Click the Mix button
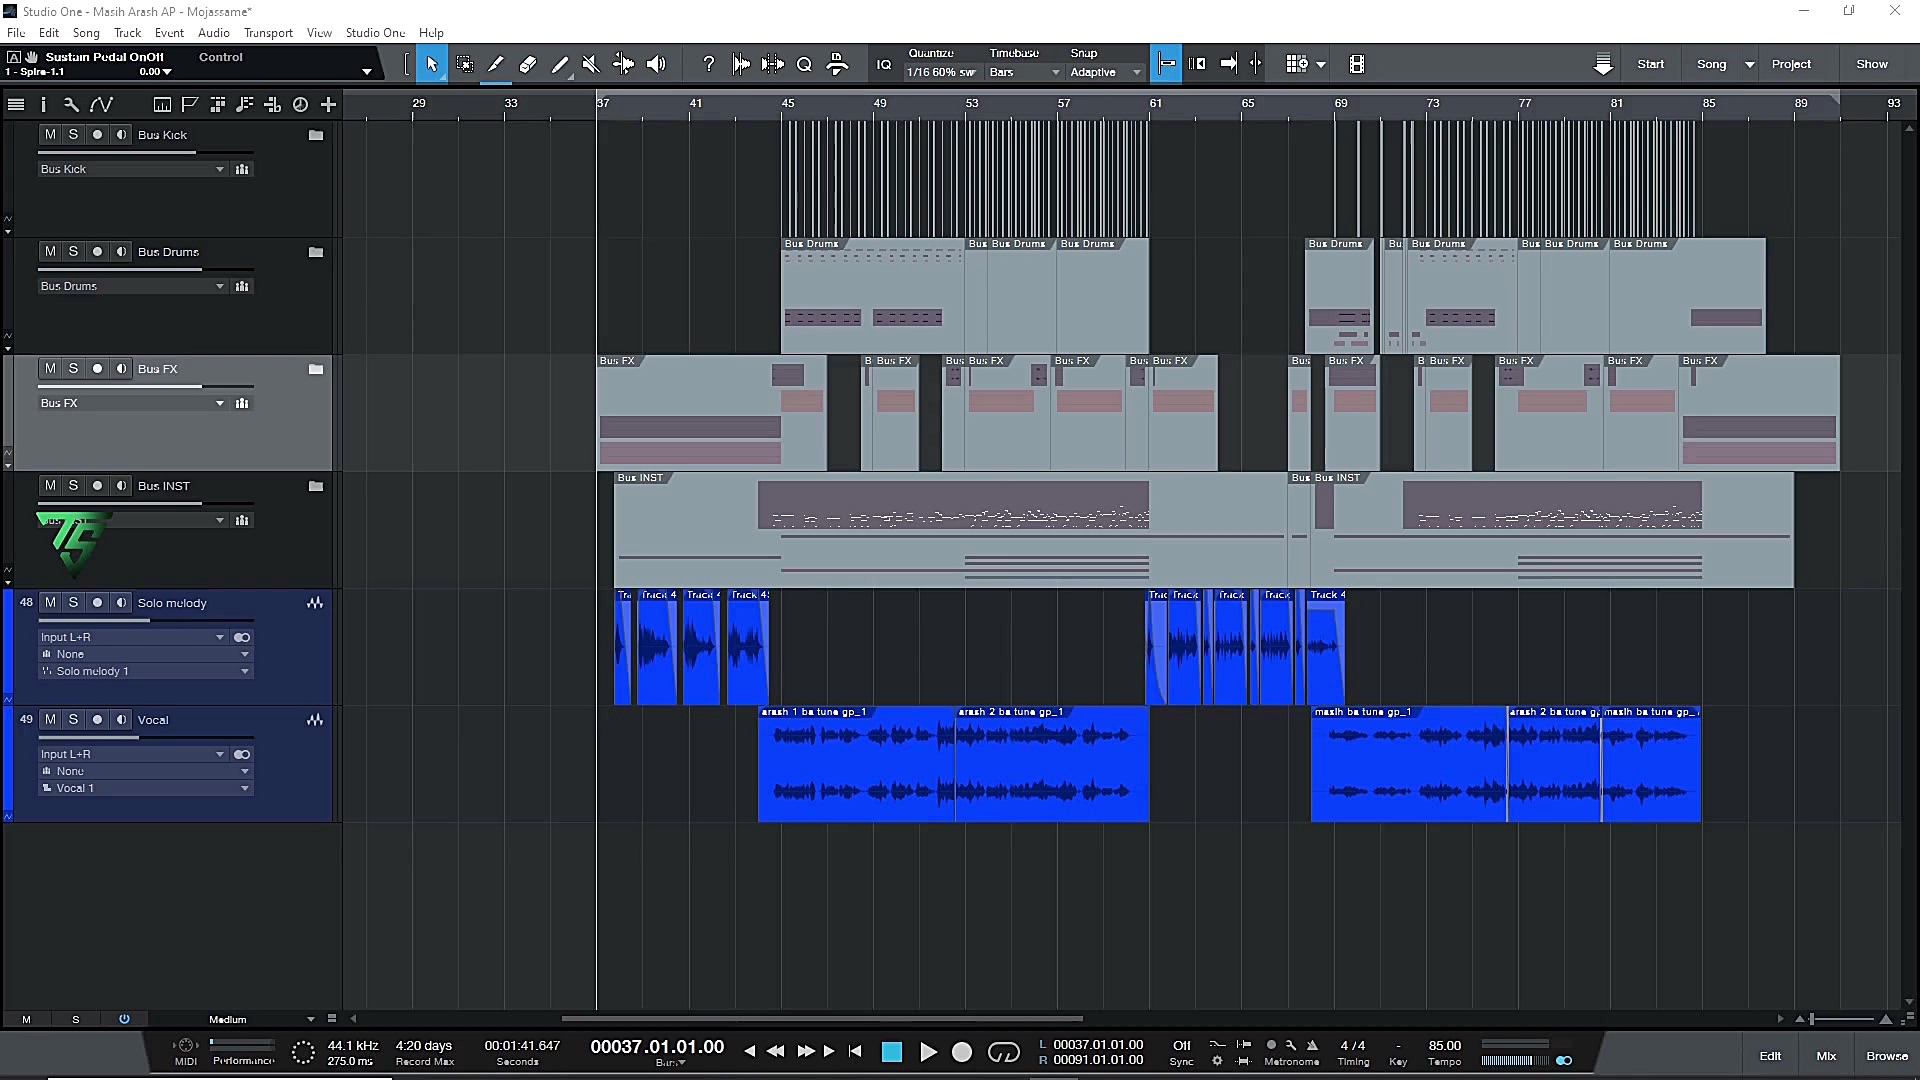1920x1080 pixels. (x=1826, y=1056)
